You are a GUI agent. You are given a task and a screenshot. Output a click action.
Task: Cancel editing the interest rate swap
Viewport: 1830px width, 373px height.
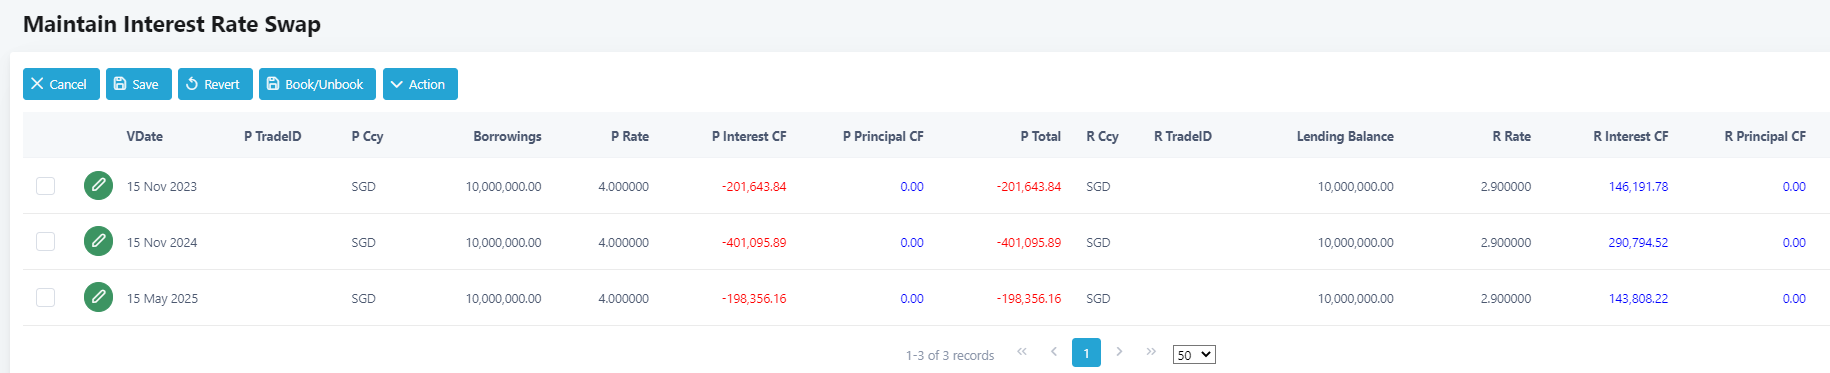click(x=61, y=84)
